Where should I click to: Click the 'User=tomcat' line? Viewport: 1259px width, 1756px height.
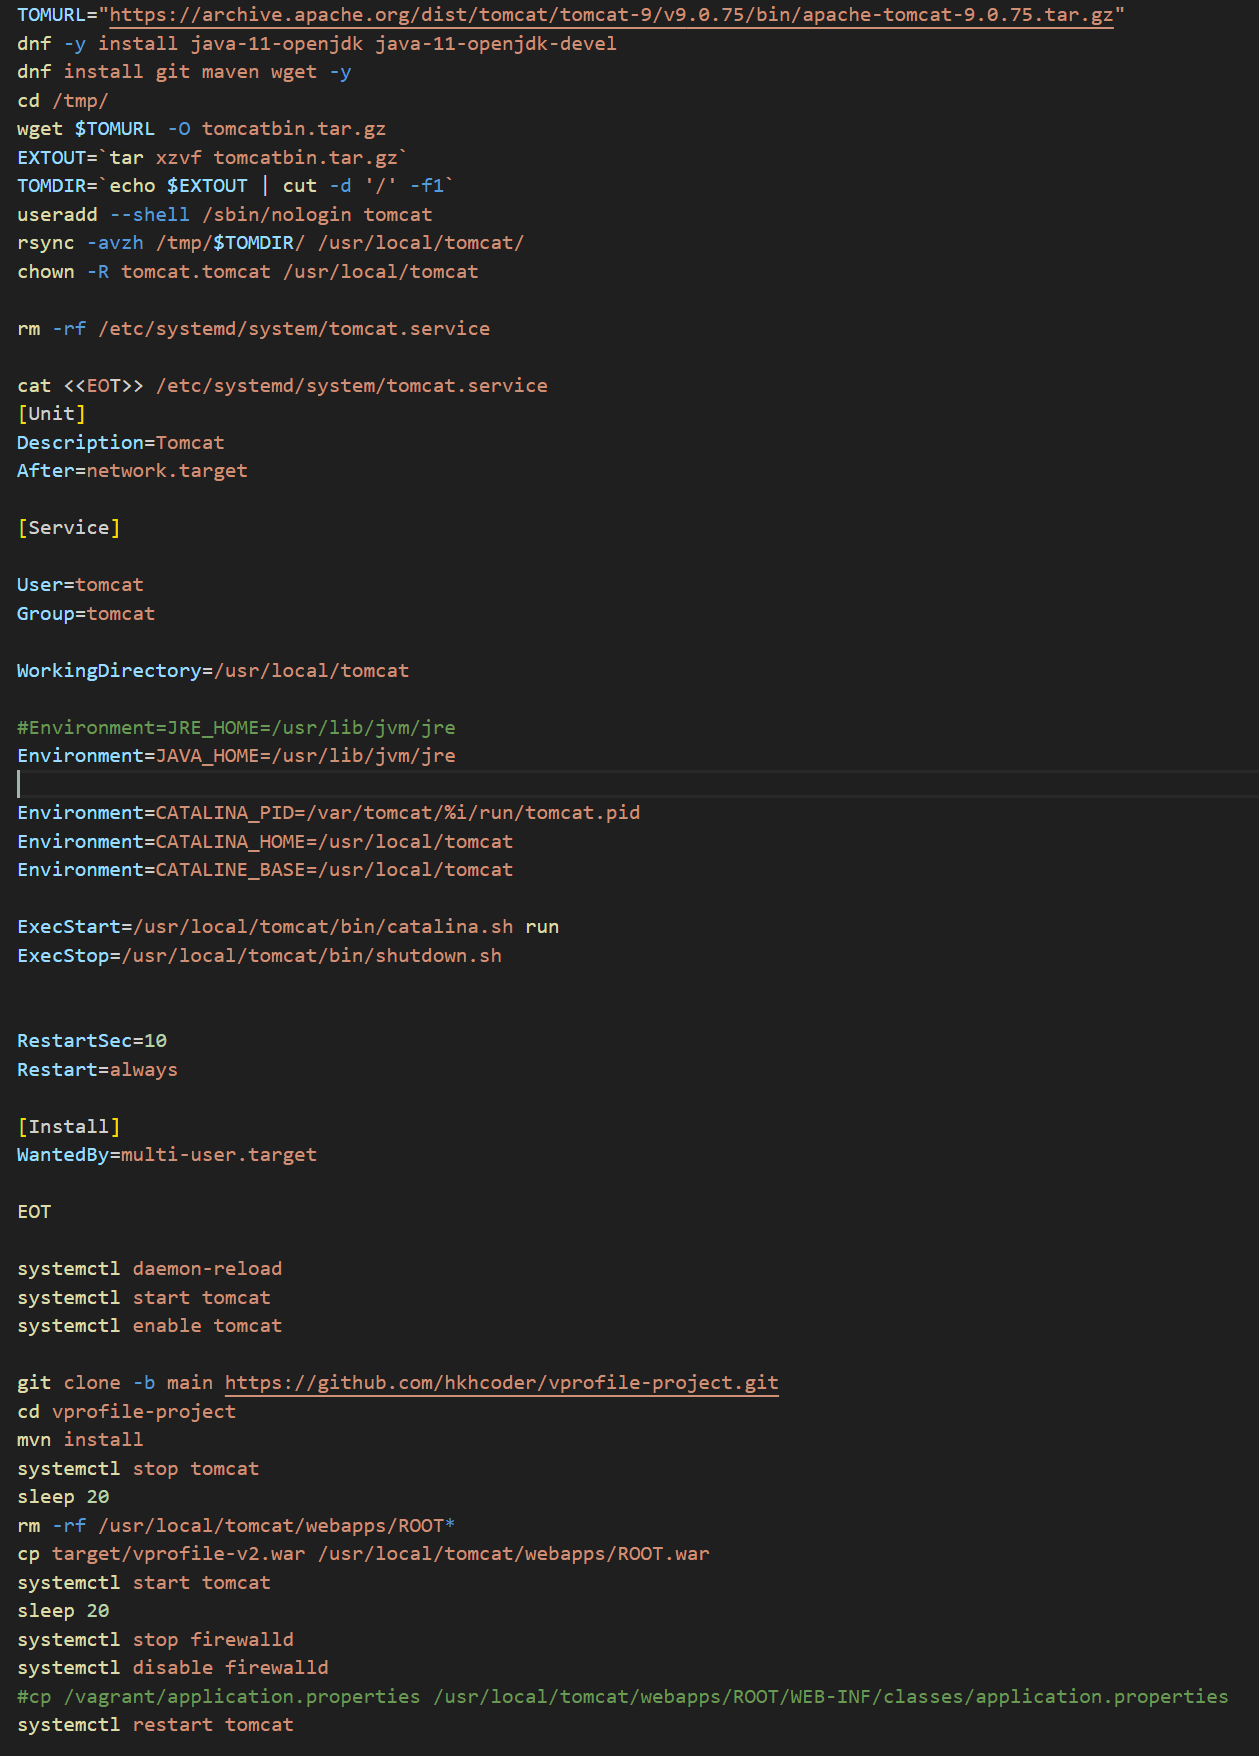[x=80, y=585]
